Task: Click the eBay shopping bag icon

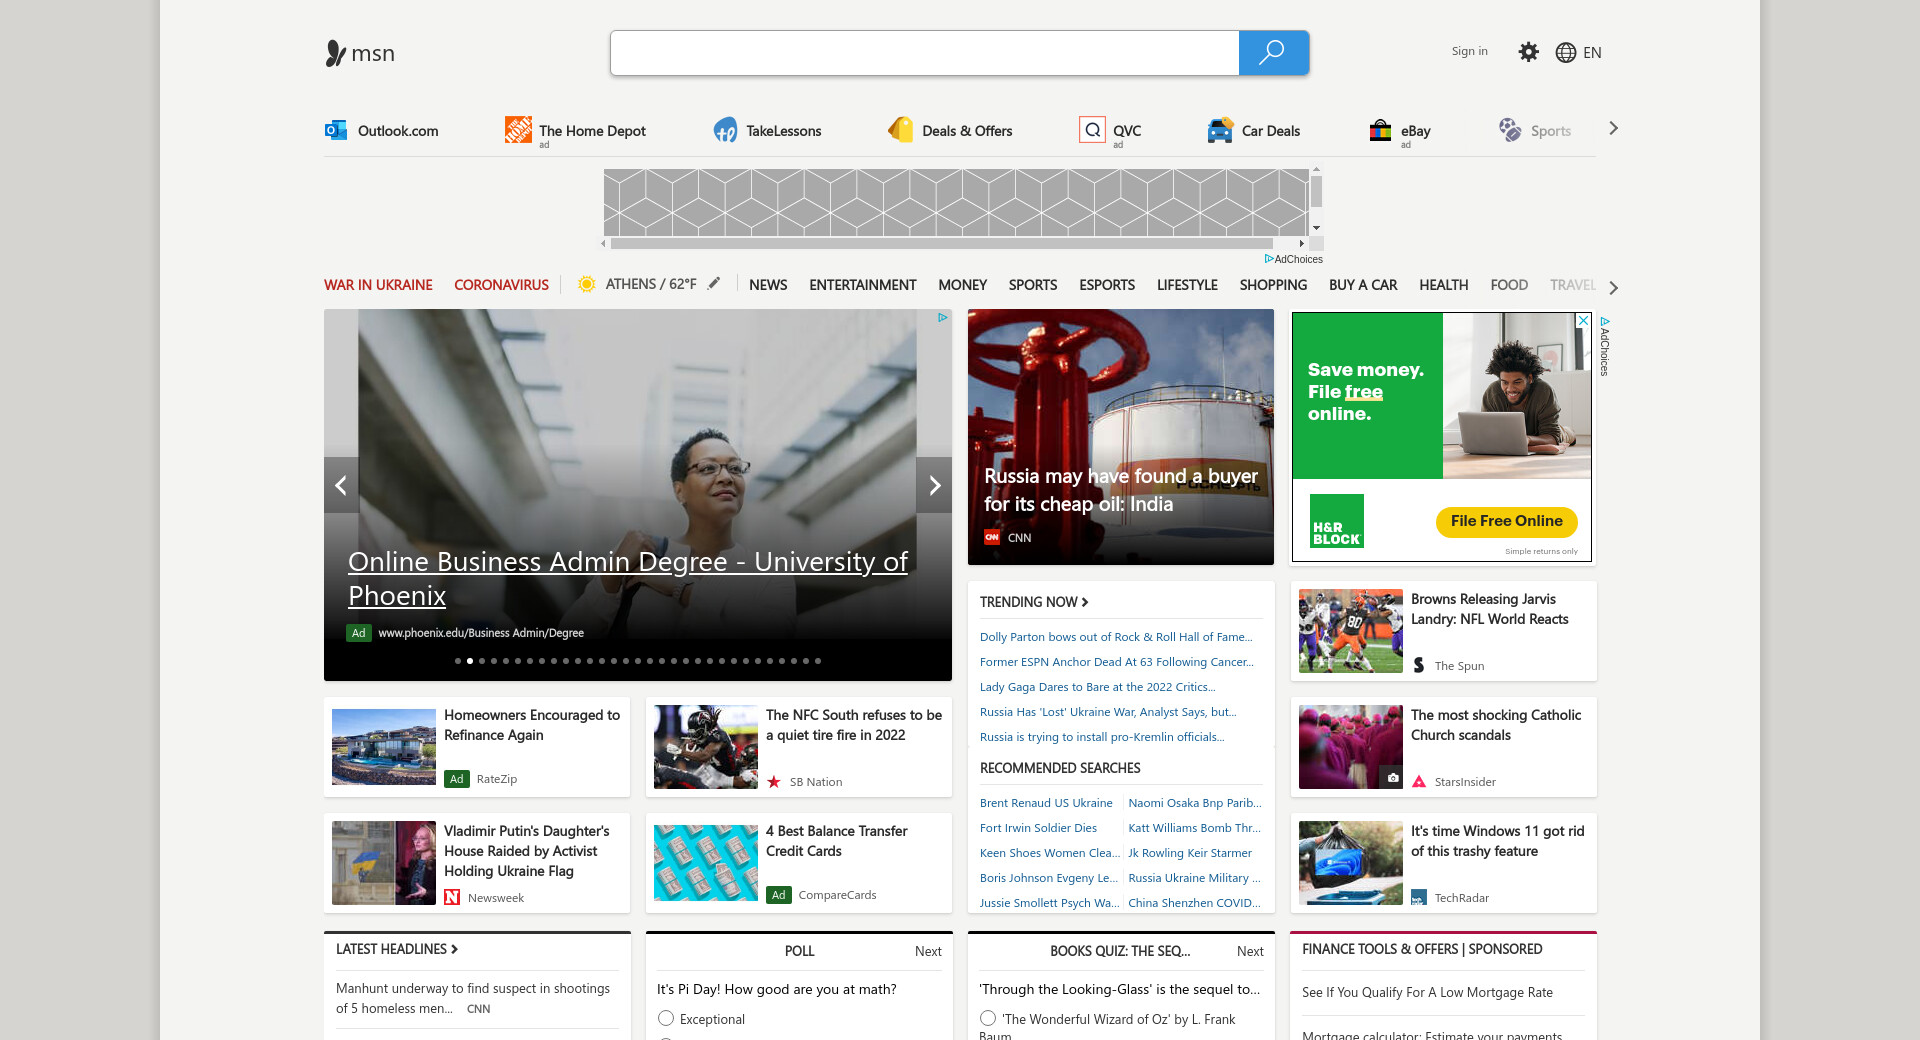Action: 1380,130
